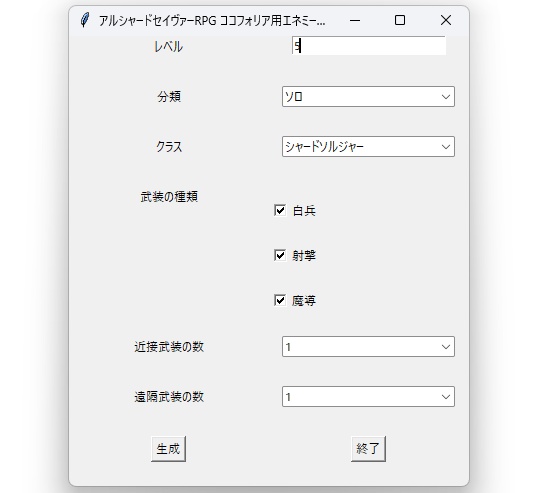Focus the レベル input field
The image size is (537, 493).
(369, 46)
